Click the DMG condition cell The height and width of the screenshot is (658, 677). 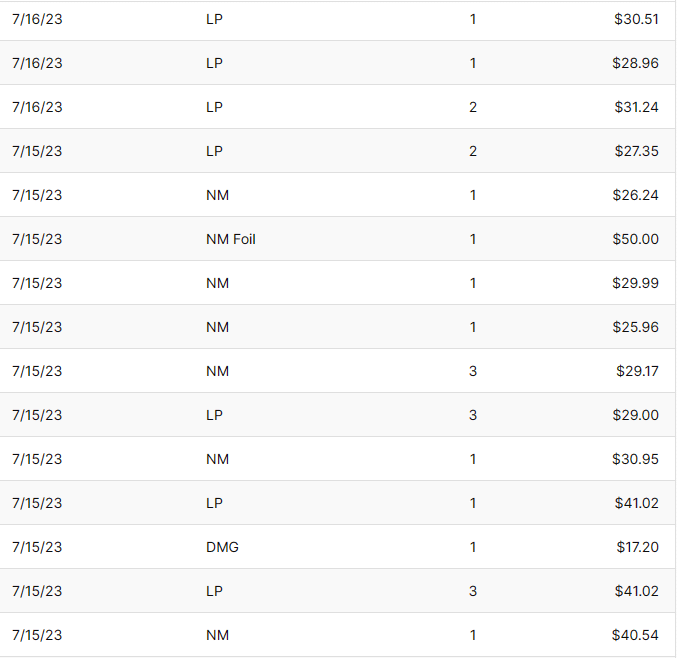pyautogui.click(x=222, y=547)
